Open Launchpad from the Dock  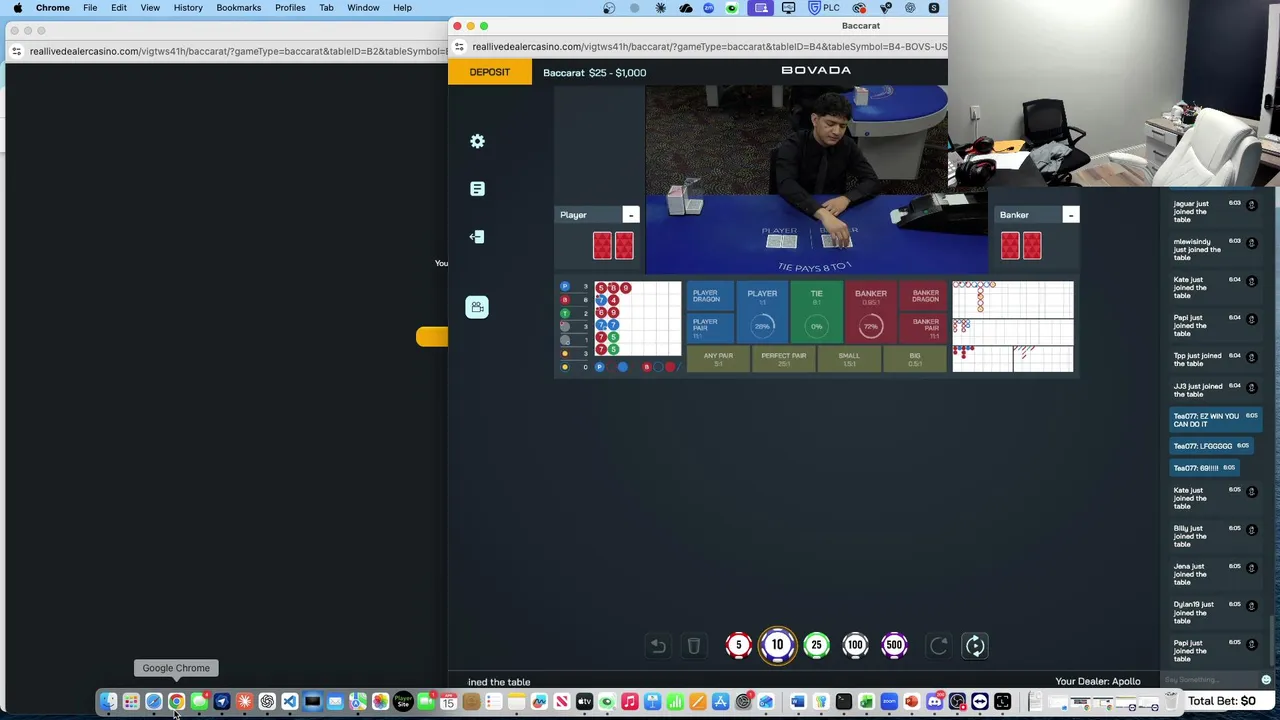click(x=131, y=702)
